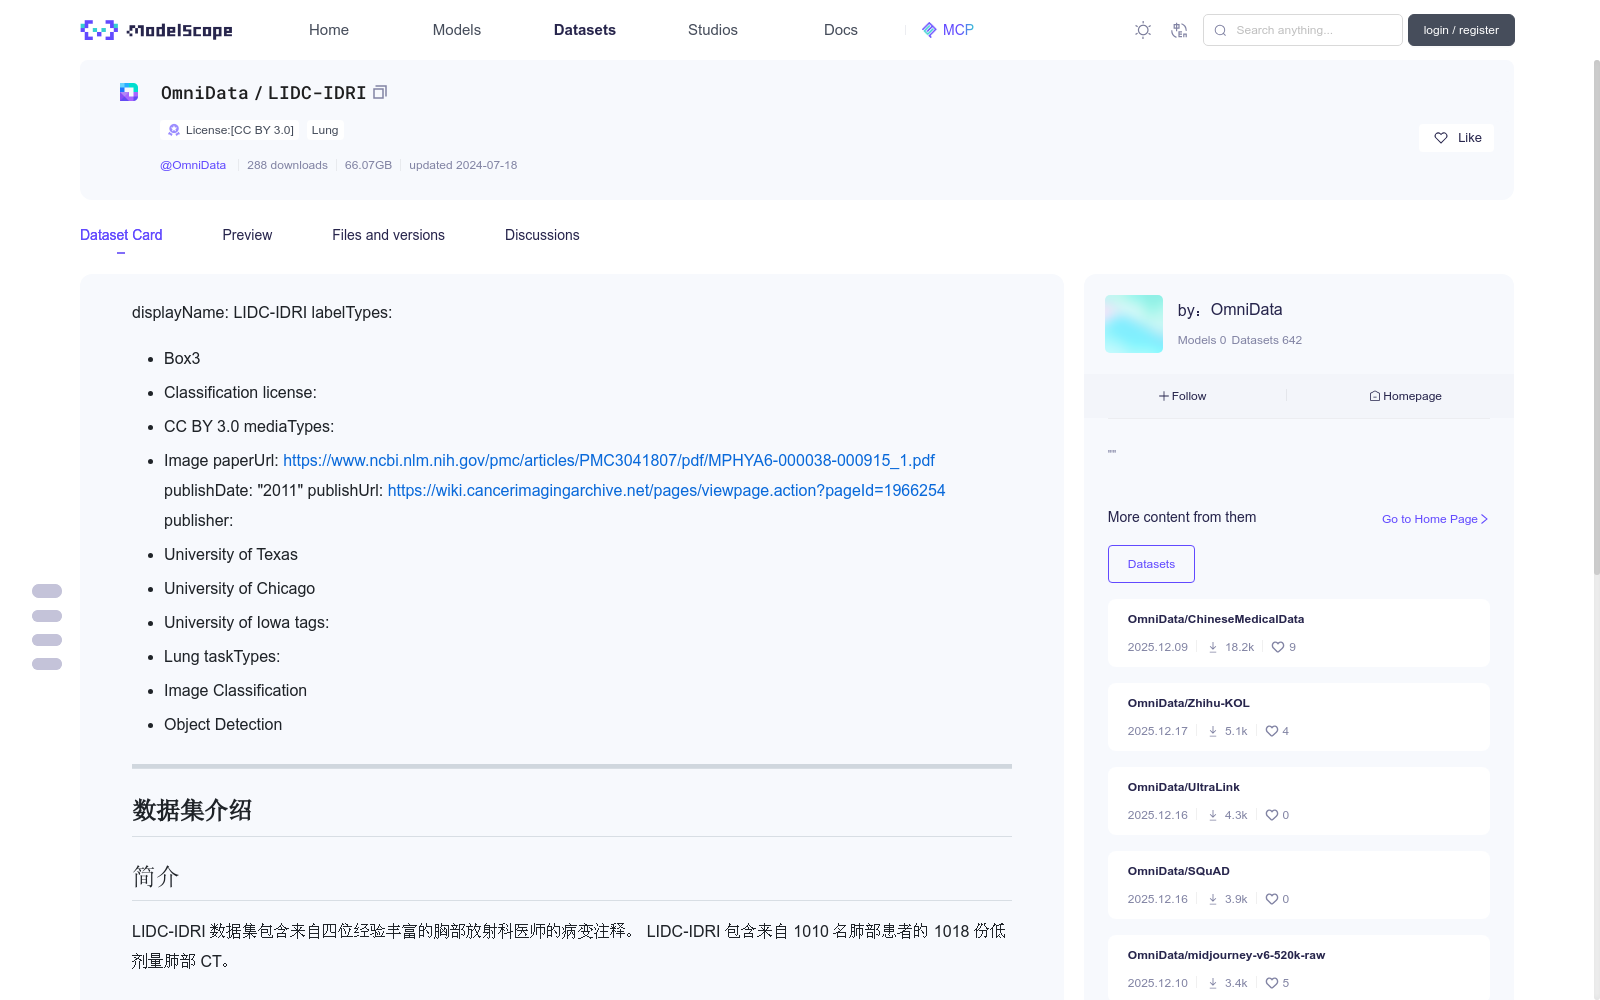Click the page vertical scrollbar
The width and height of the screenshot is (1600, 1000).
1596,318
